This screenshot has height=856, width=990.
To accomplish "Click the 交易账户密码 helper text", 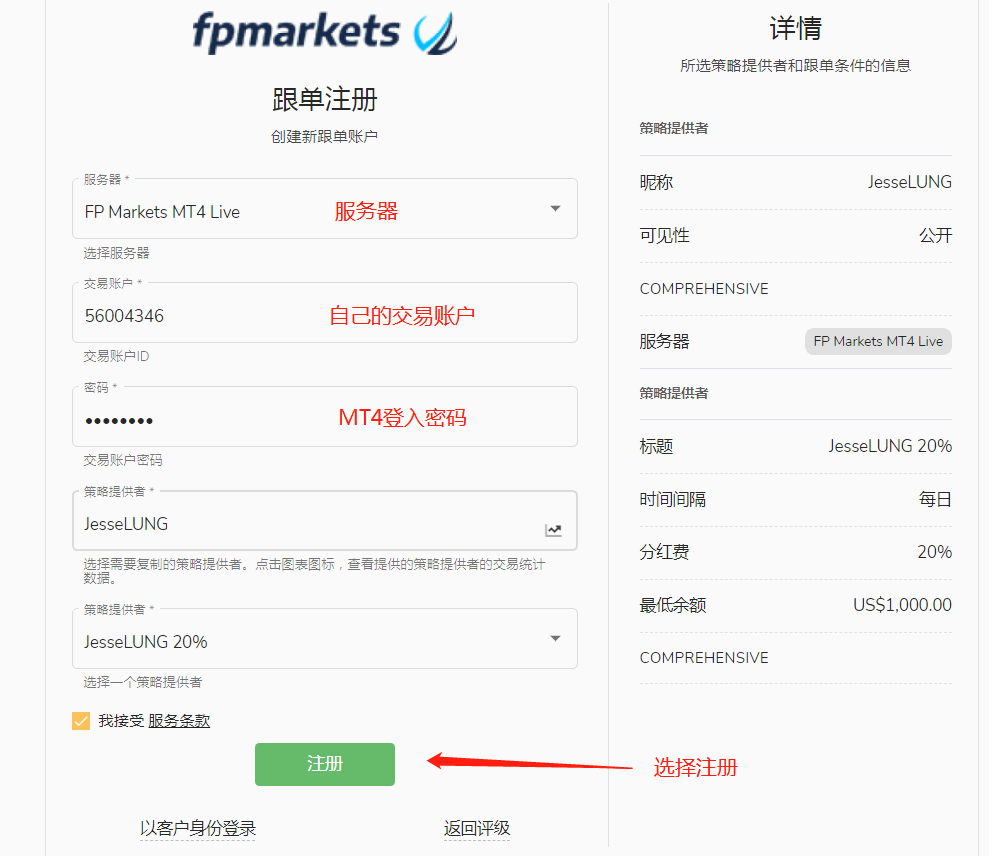I will pos(122,460).
